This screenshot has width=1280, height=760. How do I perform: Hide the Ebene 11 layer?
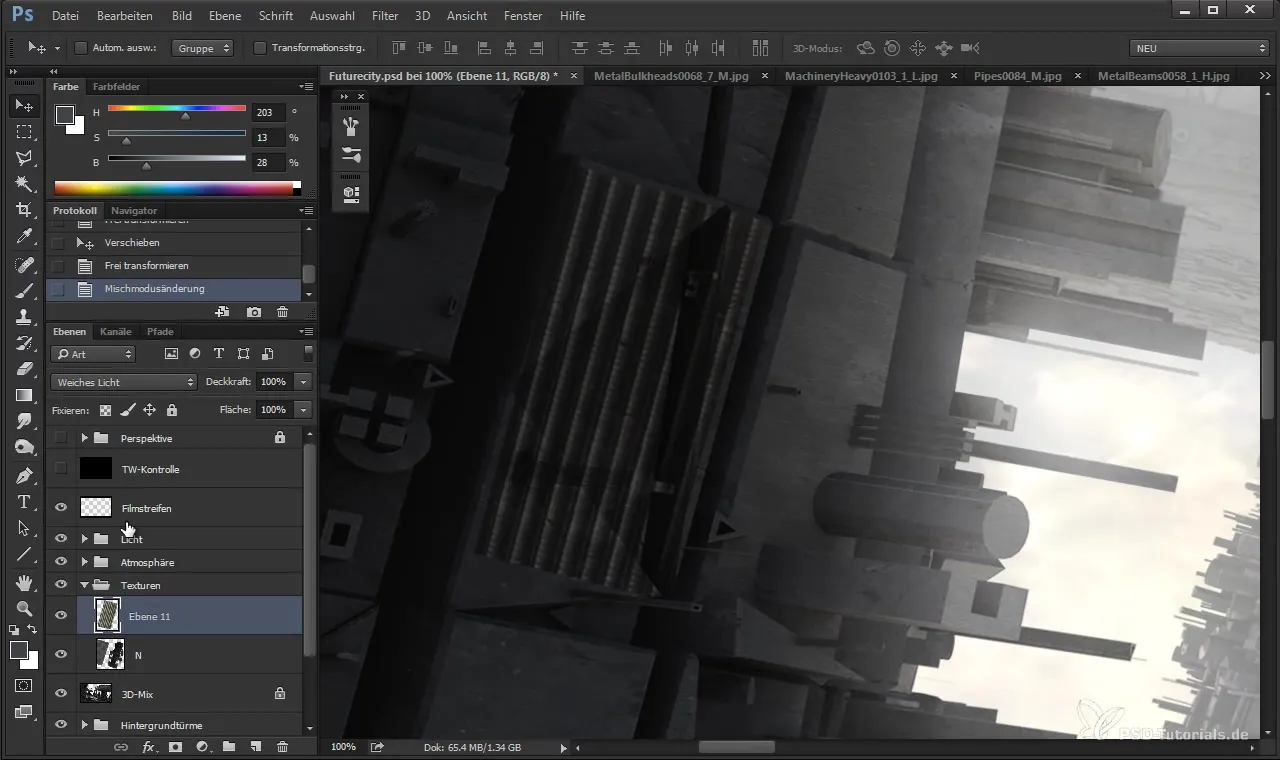pos(61,616)
